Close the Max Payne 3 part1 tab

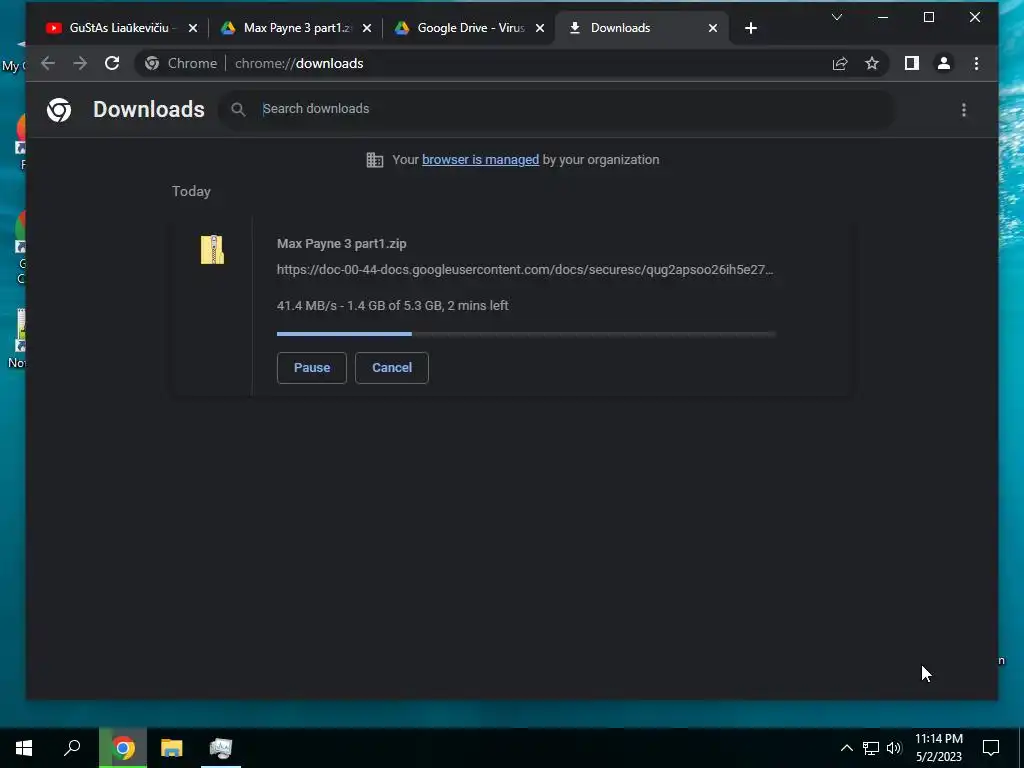click(367, 28)
